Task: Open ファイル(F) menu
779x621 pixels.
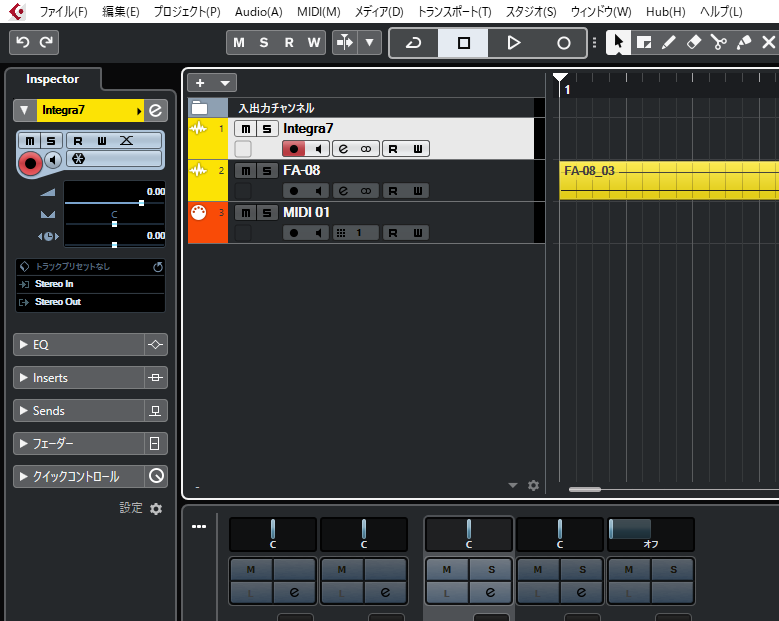Action: point(63,11)
